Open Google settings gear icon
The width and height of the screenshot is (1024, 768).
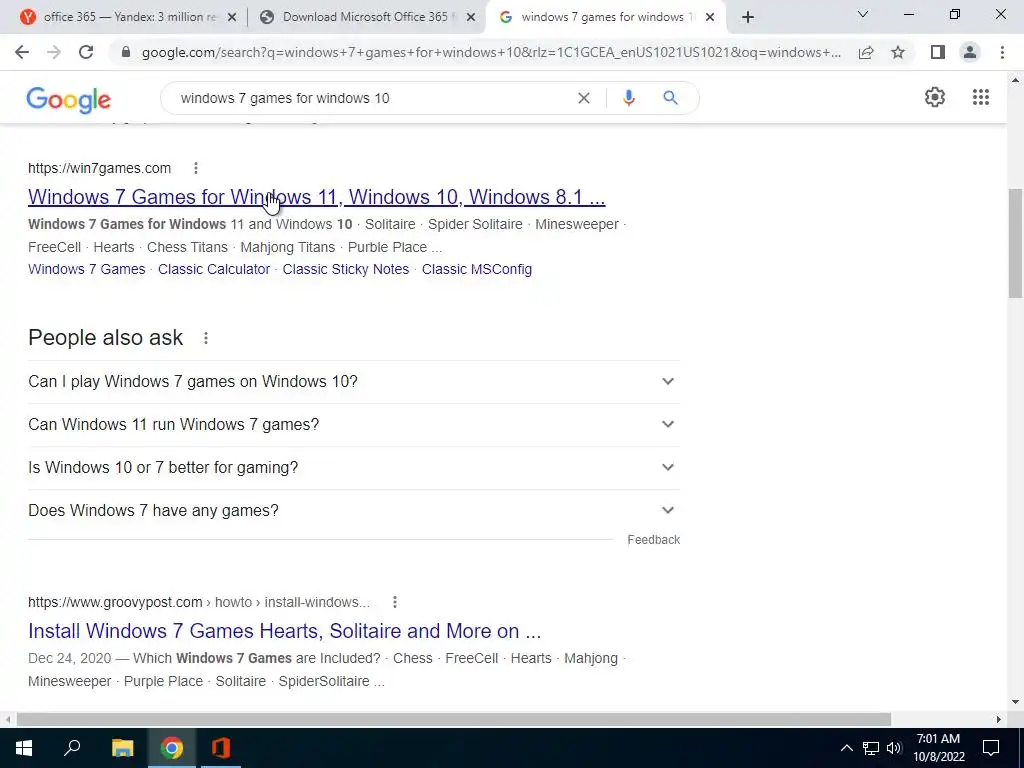coord(935,97)
